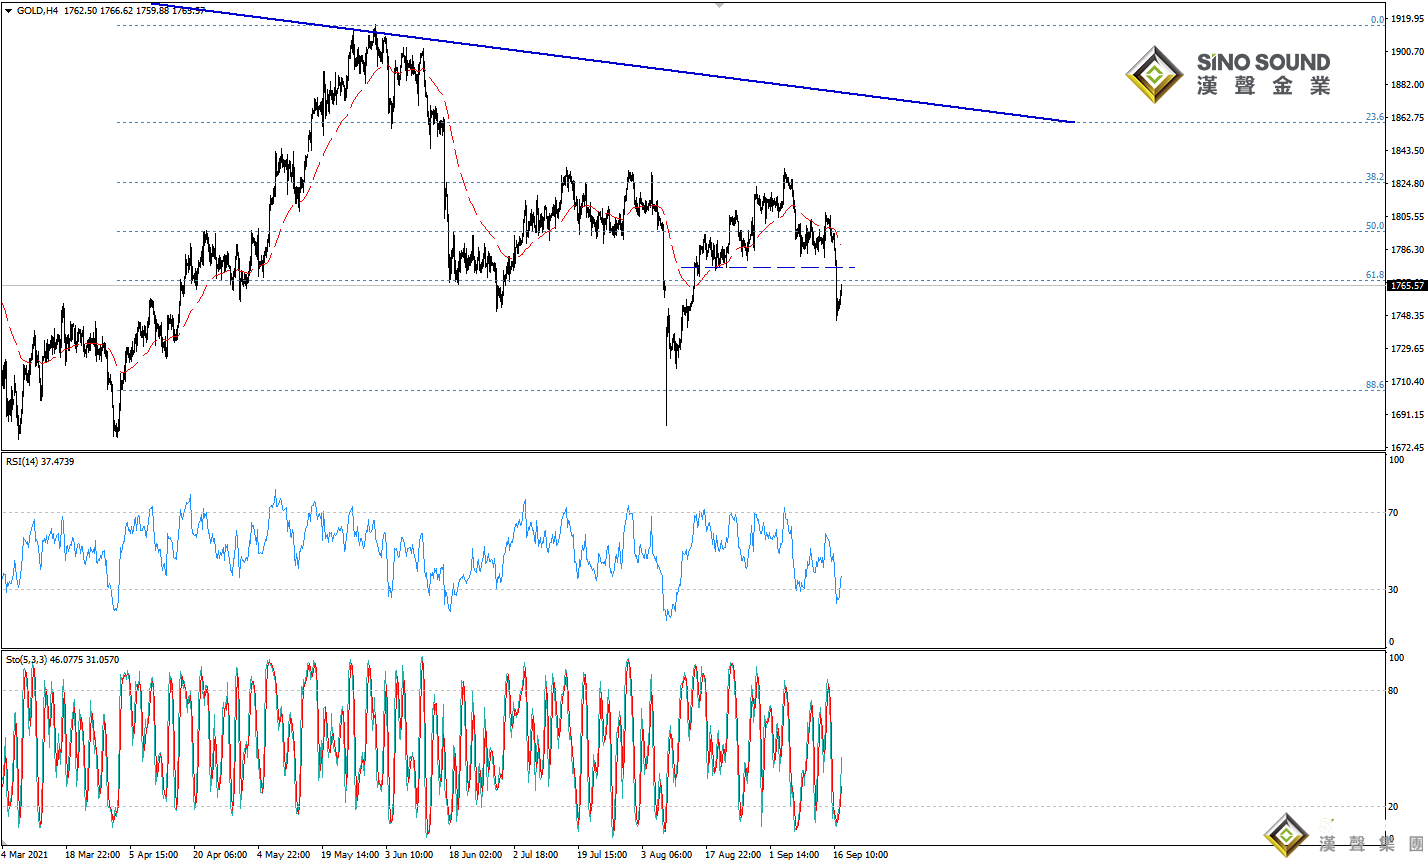Click the 88.6 Fibonacci level label
The width and height of the screenshot is (1428, 863).
click(x=1375, y=385)
